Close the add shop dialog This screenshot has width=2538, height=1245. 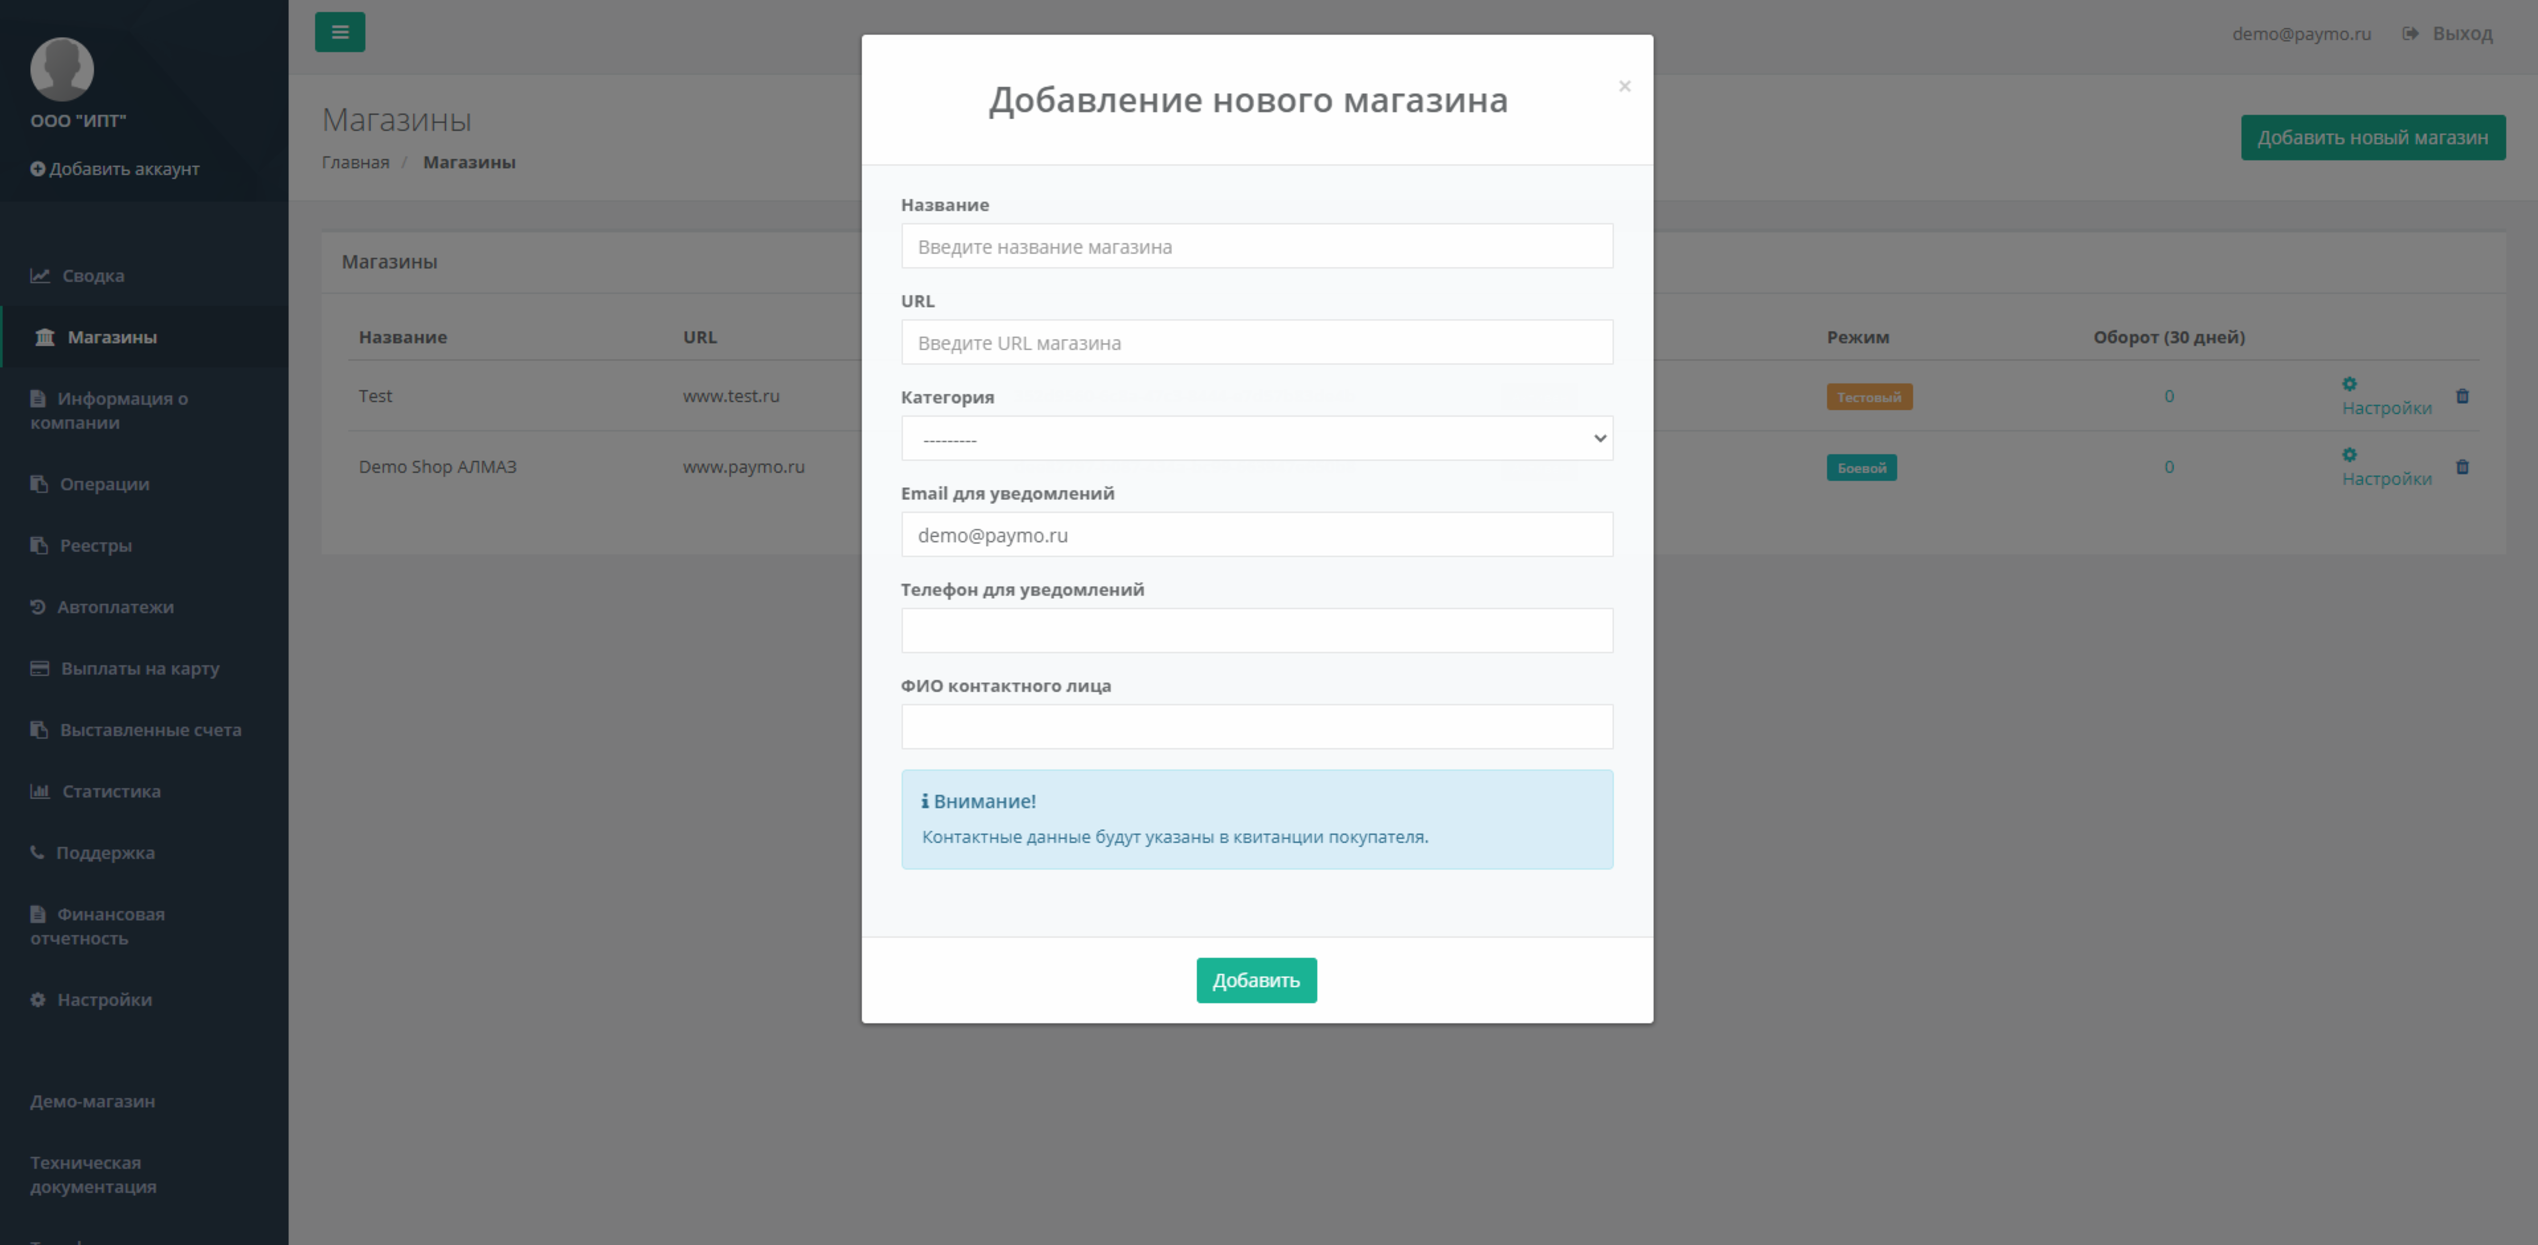point(1624,86)
